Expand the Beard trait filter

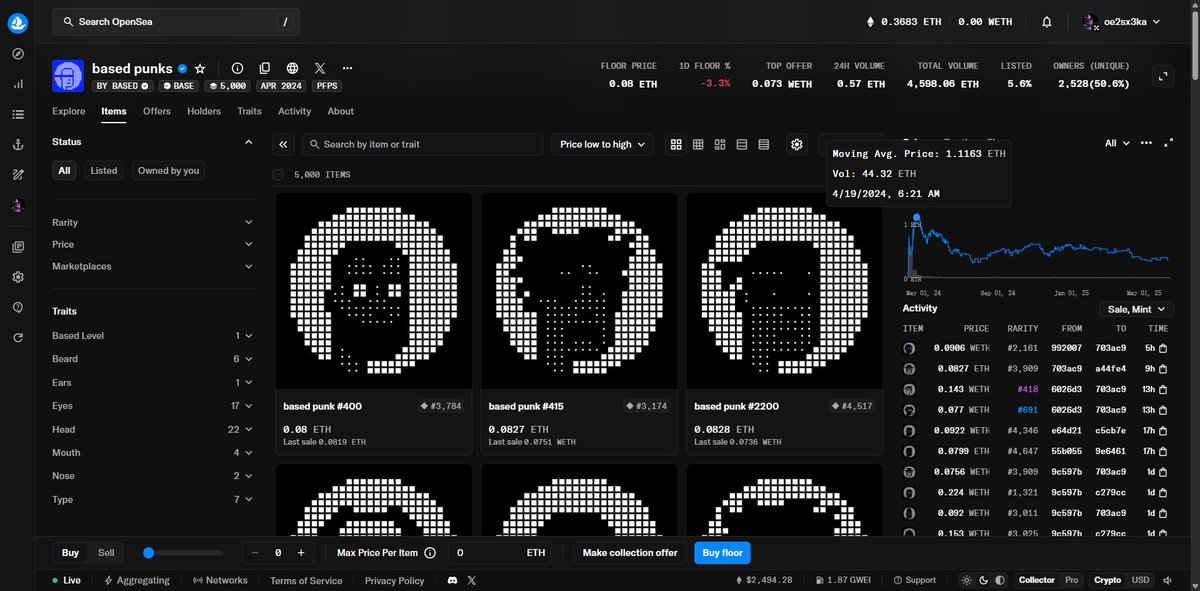pos(152,359)
